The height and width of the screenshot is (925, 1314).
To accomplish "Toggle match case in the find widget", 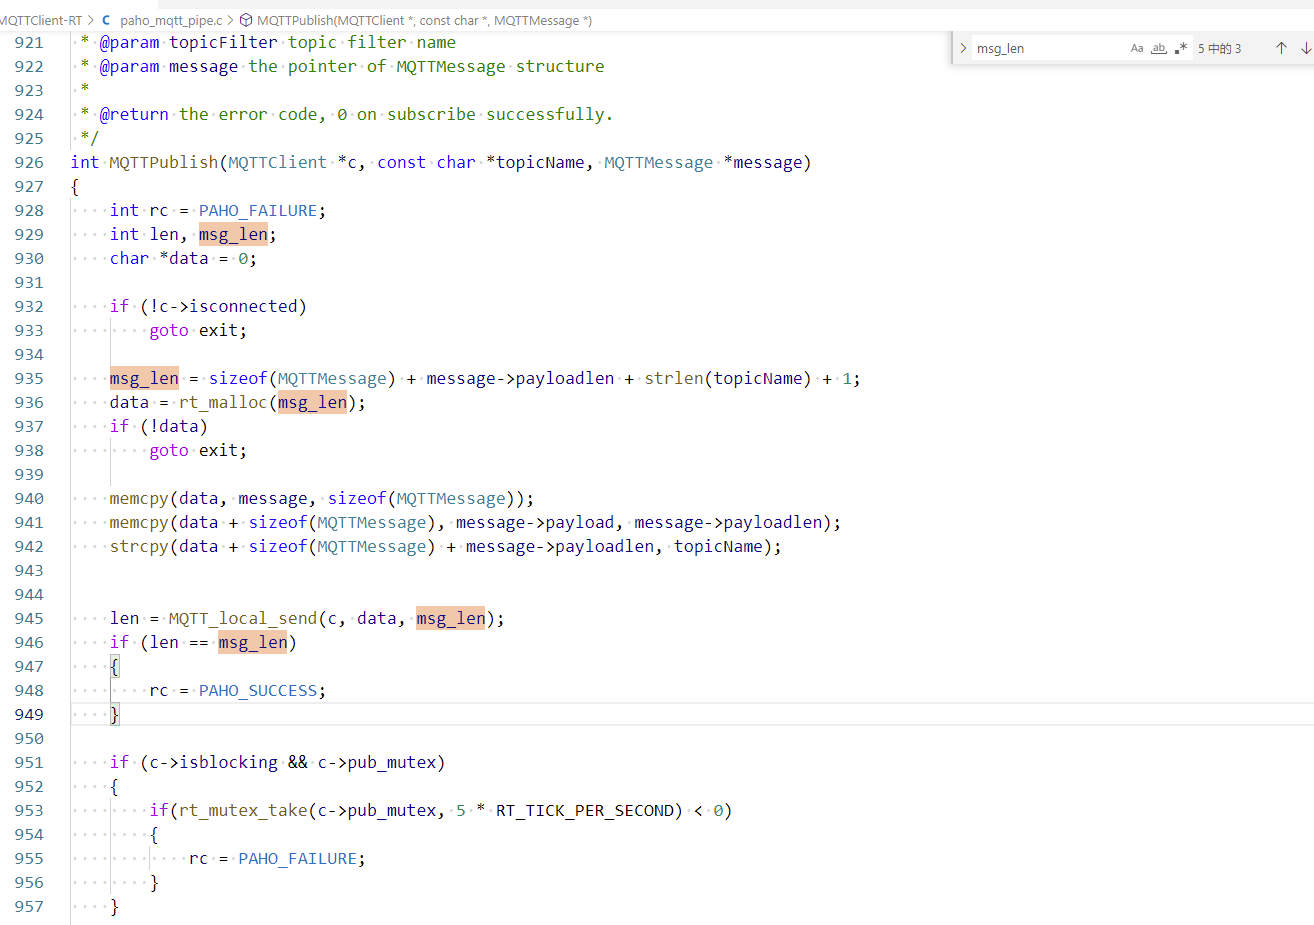I will point(1137,47).
